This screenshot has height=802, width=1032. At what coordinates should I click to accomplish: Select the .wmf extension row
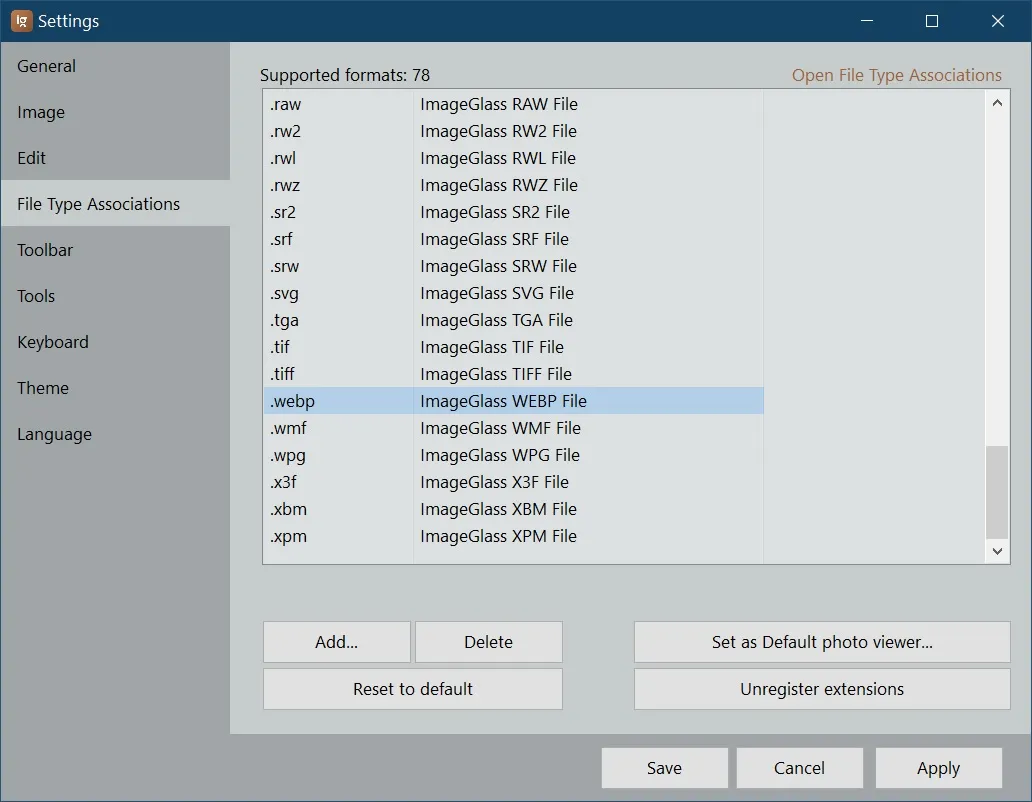513,428
